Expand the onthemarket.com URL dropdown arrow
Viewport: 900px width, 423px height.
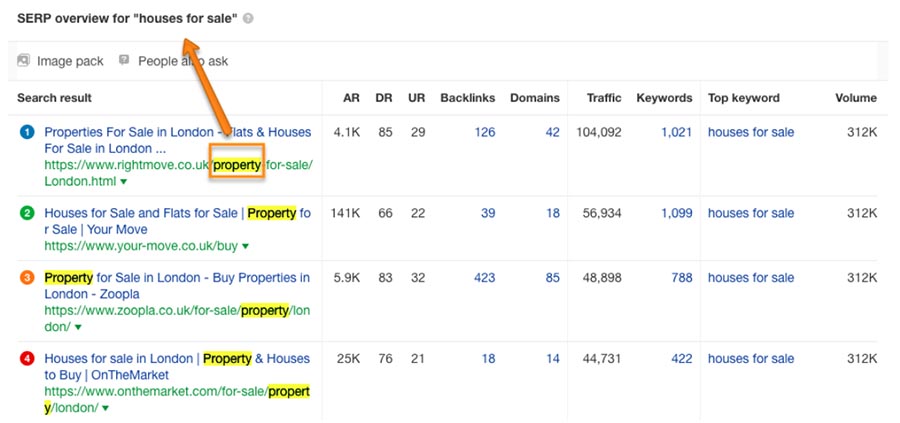[105, 408]
